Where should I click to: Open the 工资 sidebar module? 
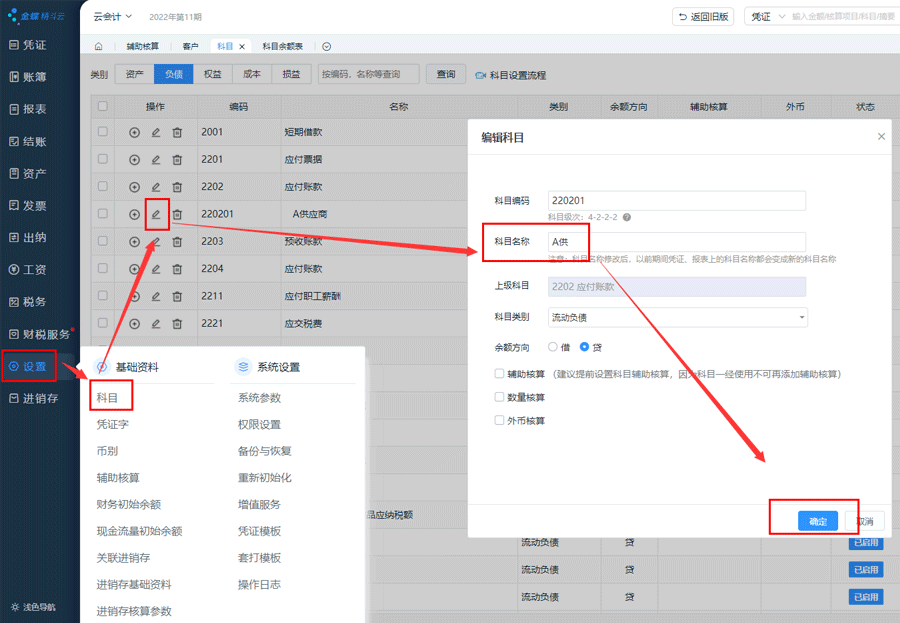[28, 269]
